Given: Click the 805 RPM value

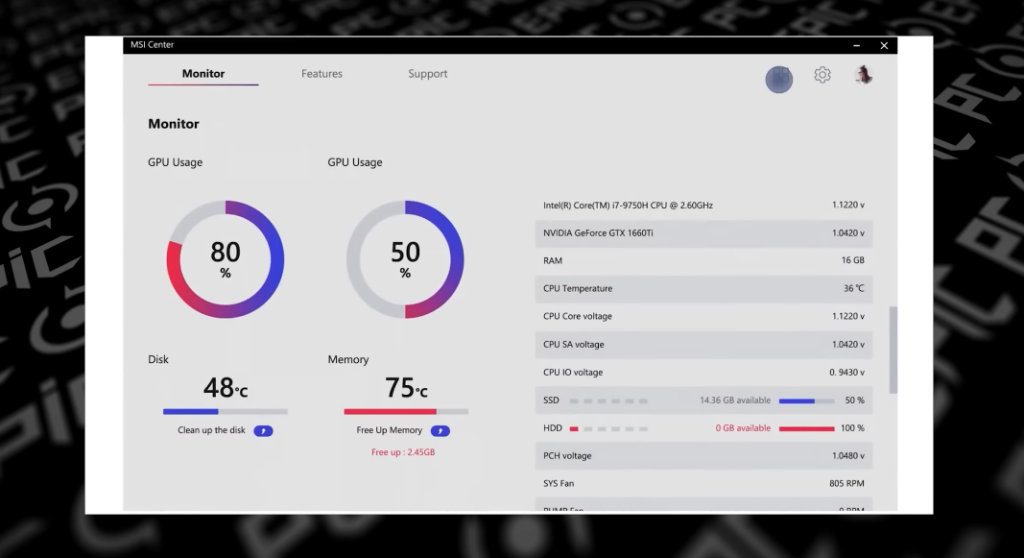Looking at the screenshot, I should (846, 484).
